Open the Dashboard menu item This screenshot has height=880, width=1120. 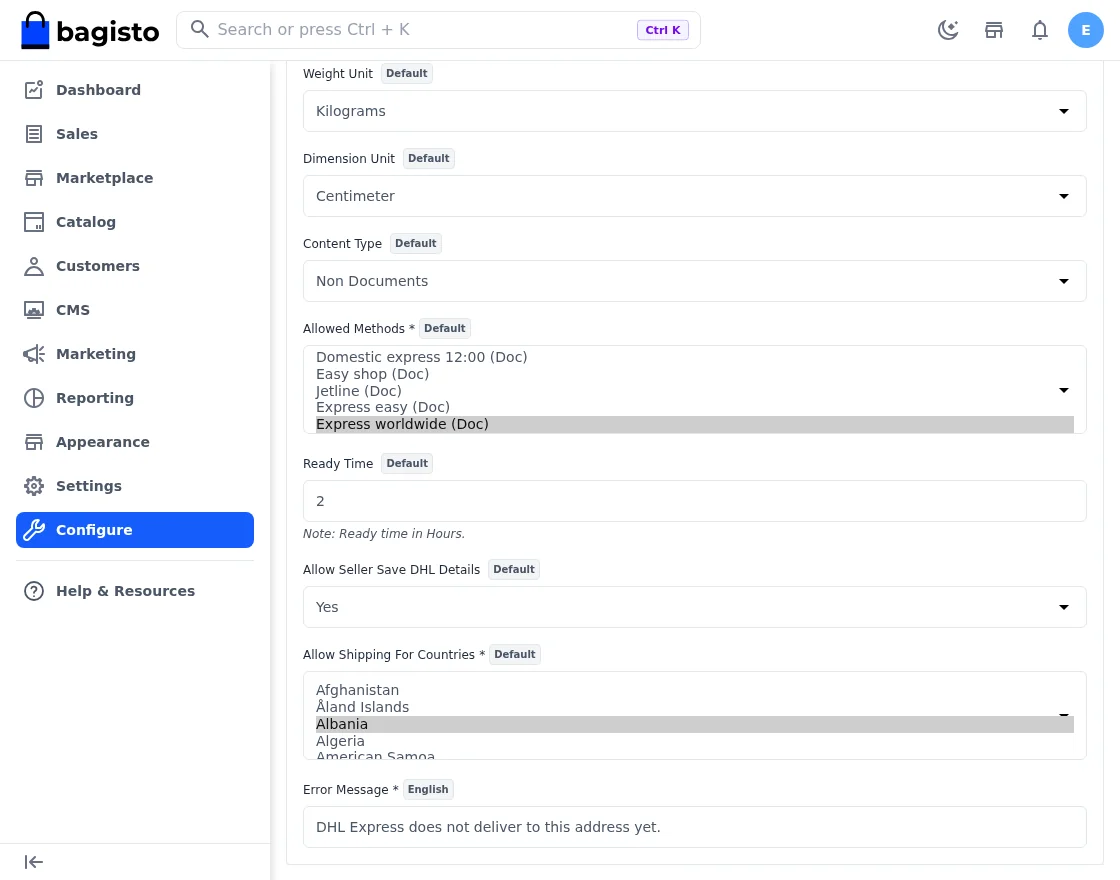click(x=134, y=90)
